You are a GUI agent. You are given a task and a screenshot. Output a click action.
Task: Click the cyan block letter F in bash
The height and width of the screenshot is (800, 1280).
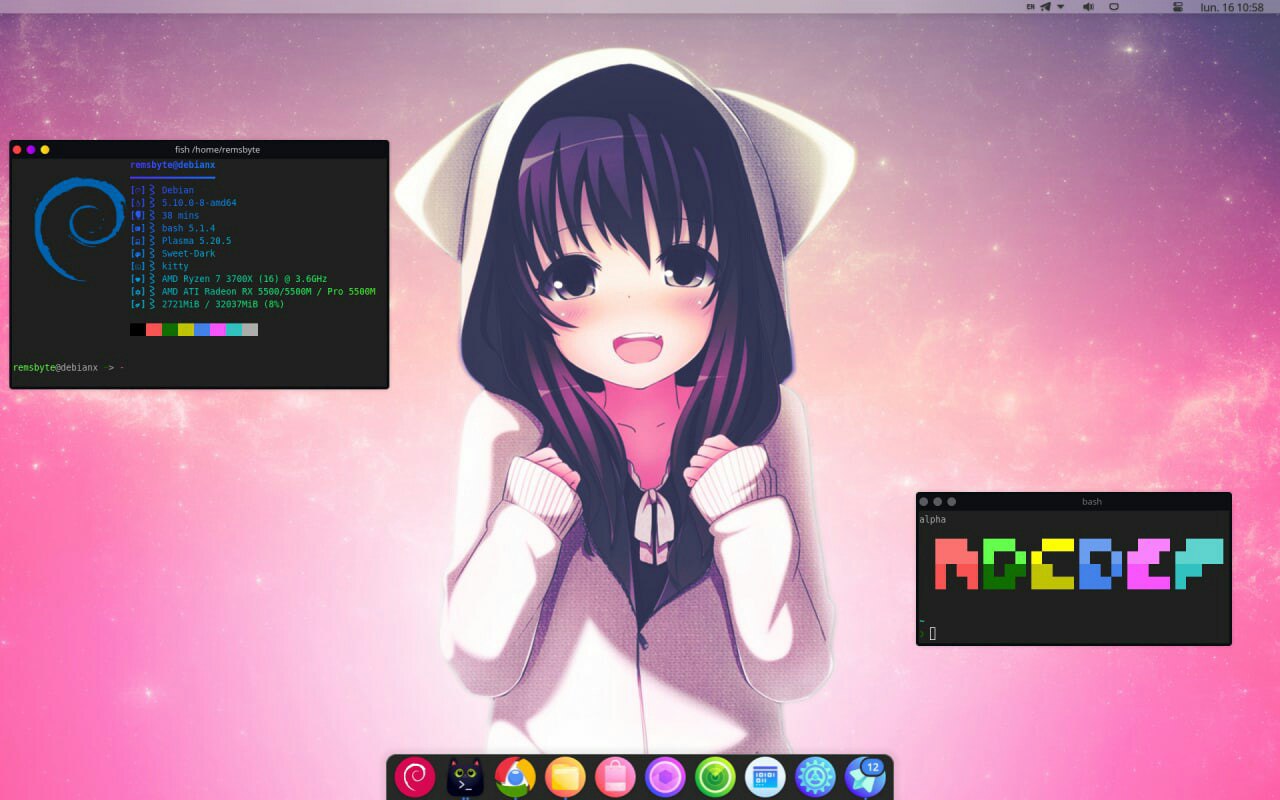(1198, 564)
